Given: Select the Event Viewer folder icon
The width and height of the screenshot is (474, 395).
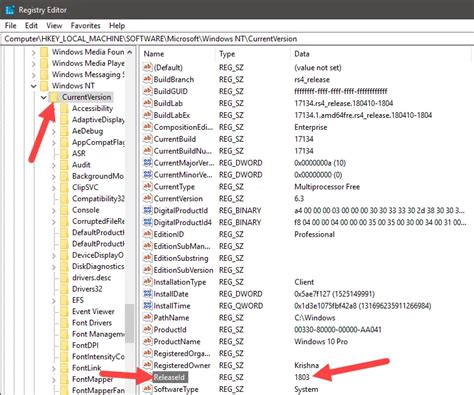Looking at the screenshot, I should [x=64, y=312].
